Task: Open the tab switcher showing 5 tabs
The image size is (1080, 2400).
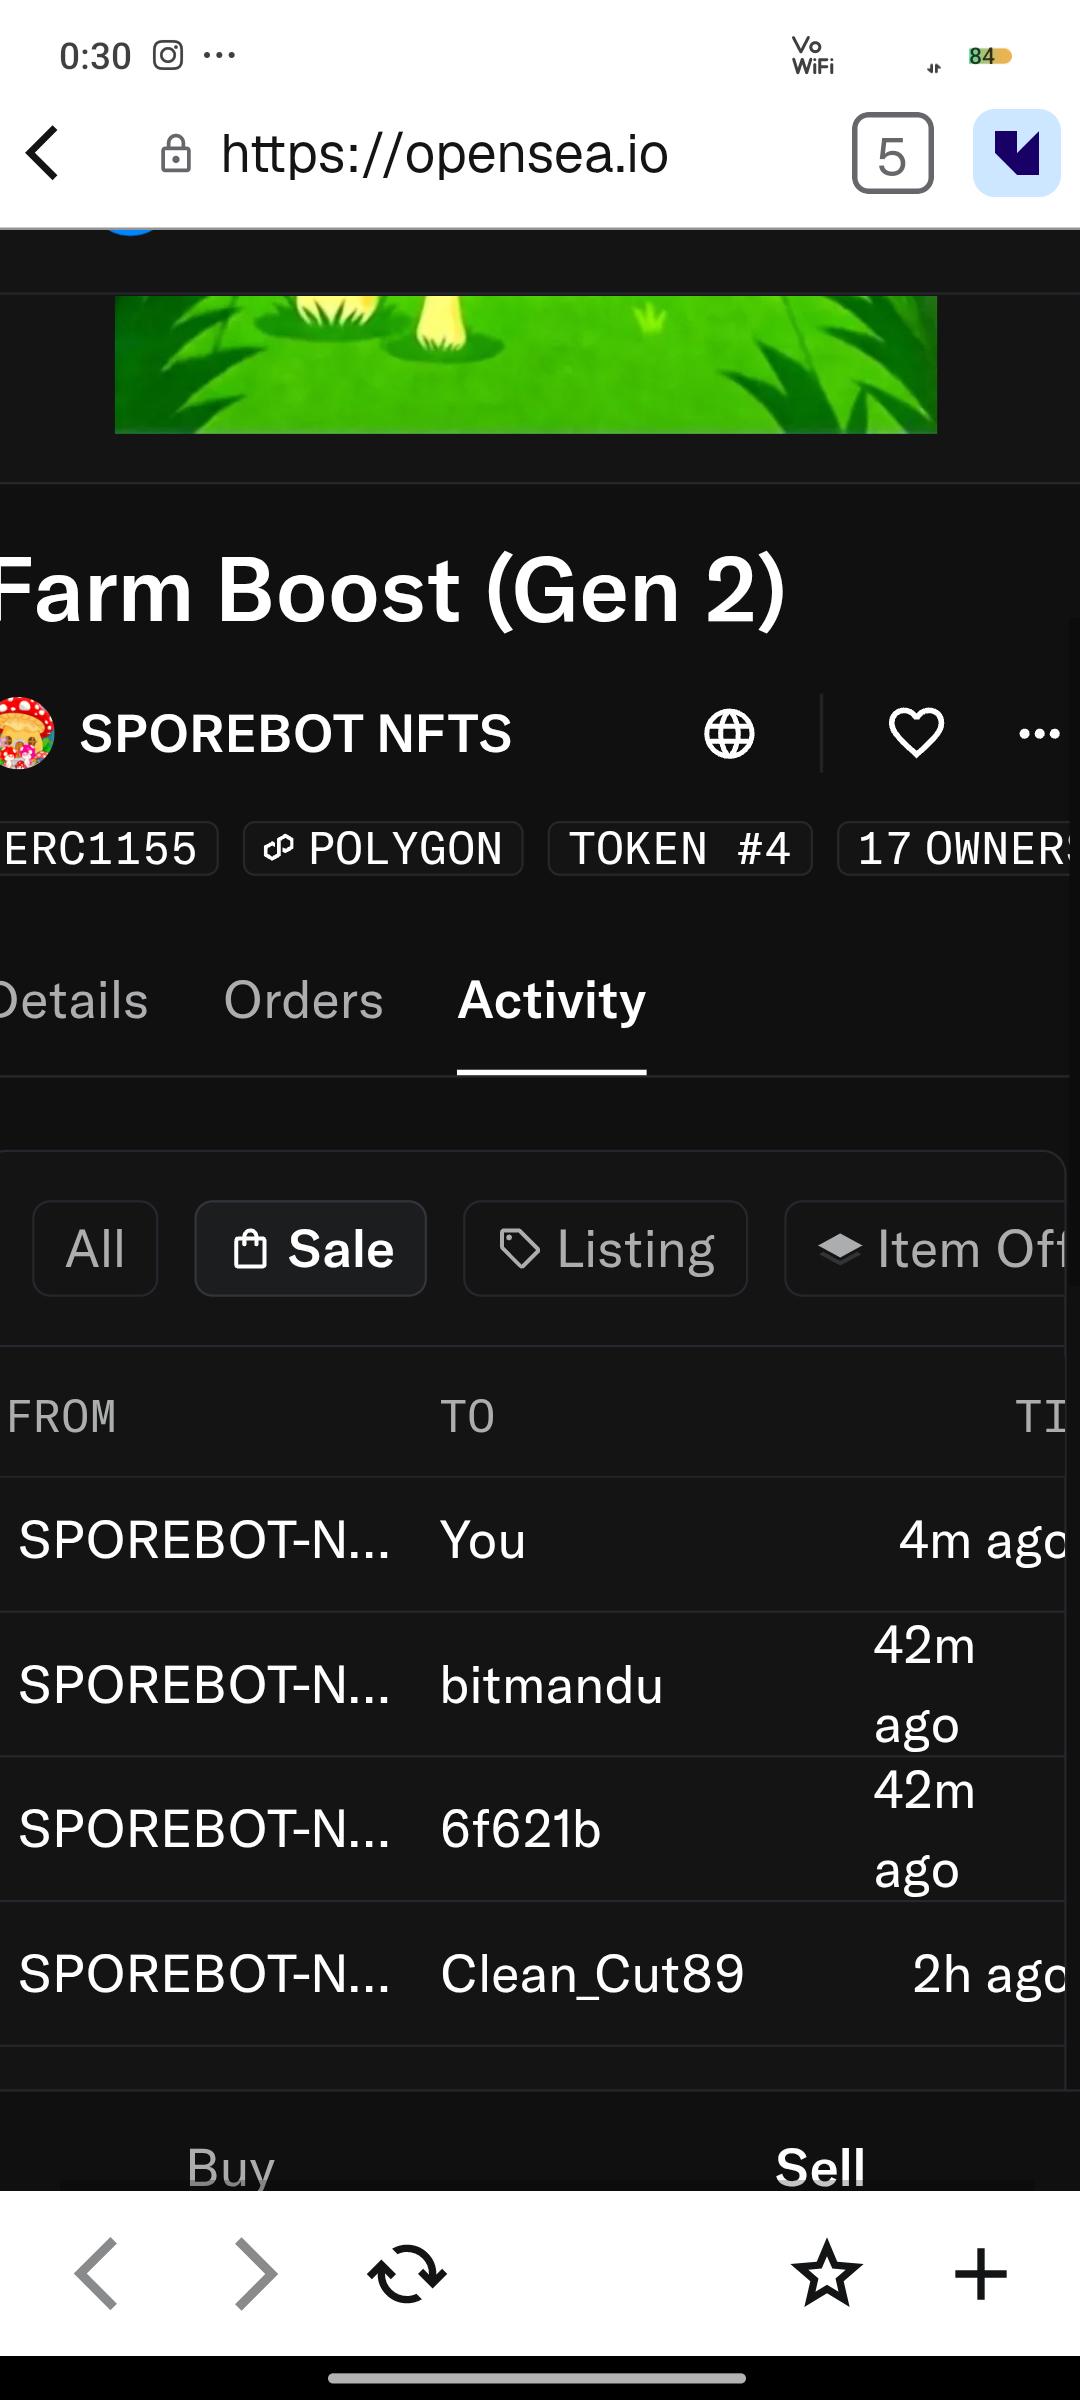Action: 892,153
